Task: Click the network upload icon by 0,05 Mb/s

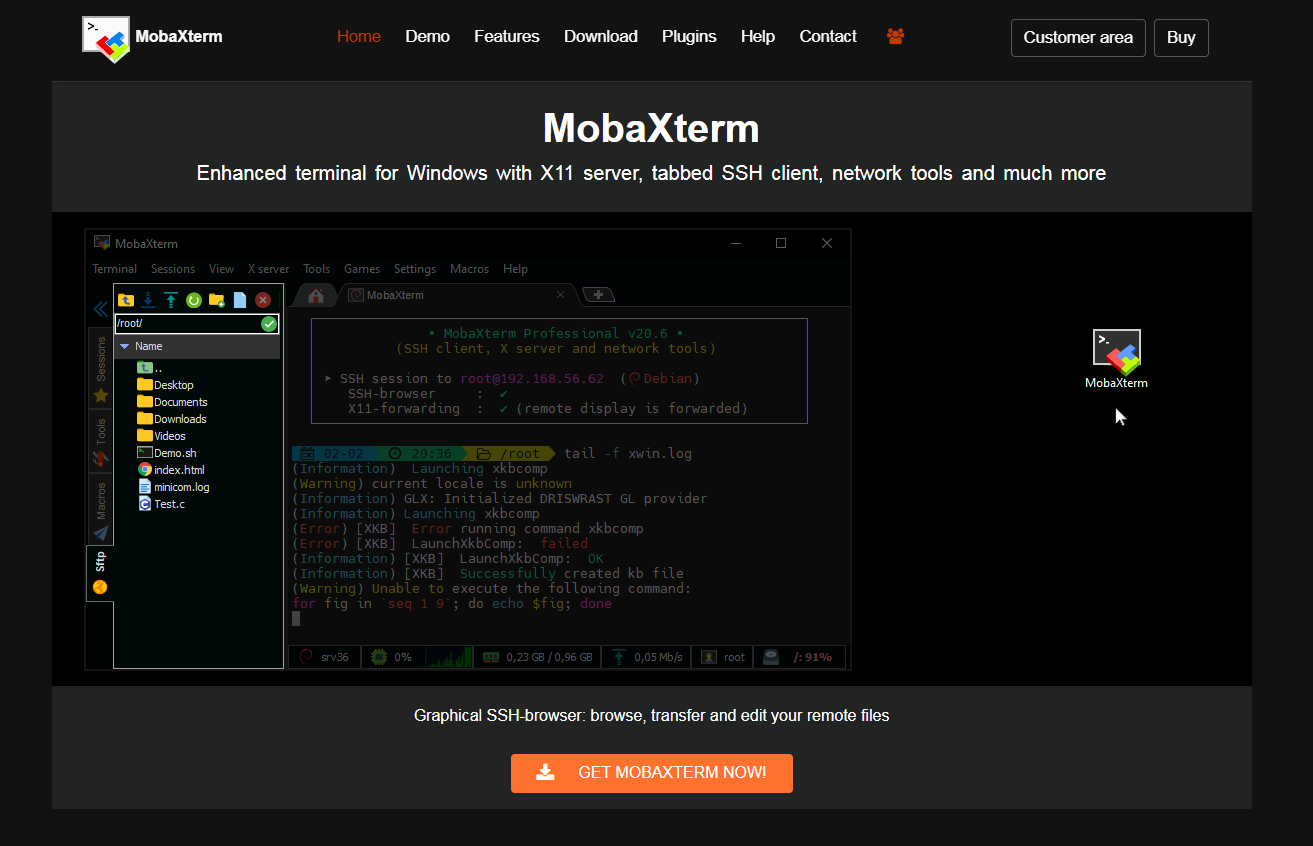Action: (x=619, y=657)
